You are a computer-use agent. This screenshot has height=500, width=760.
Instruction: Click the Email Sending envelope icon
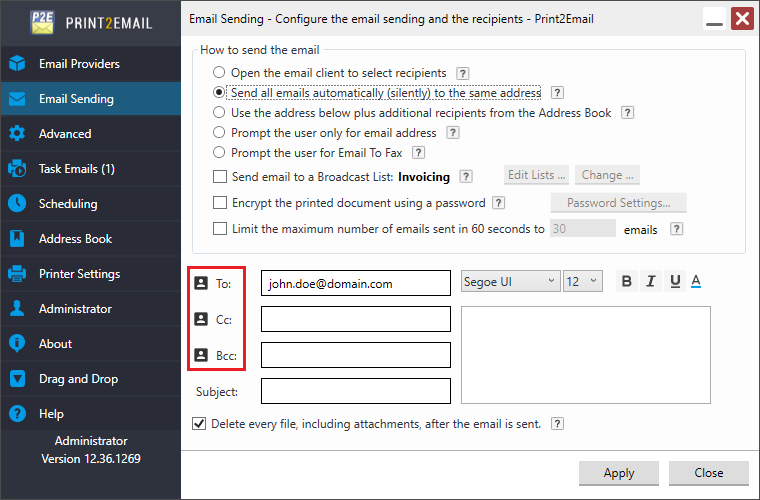point(17,99)
